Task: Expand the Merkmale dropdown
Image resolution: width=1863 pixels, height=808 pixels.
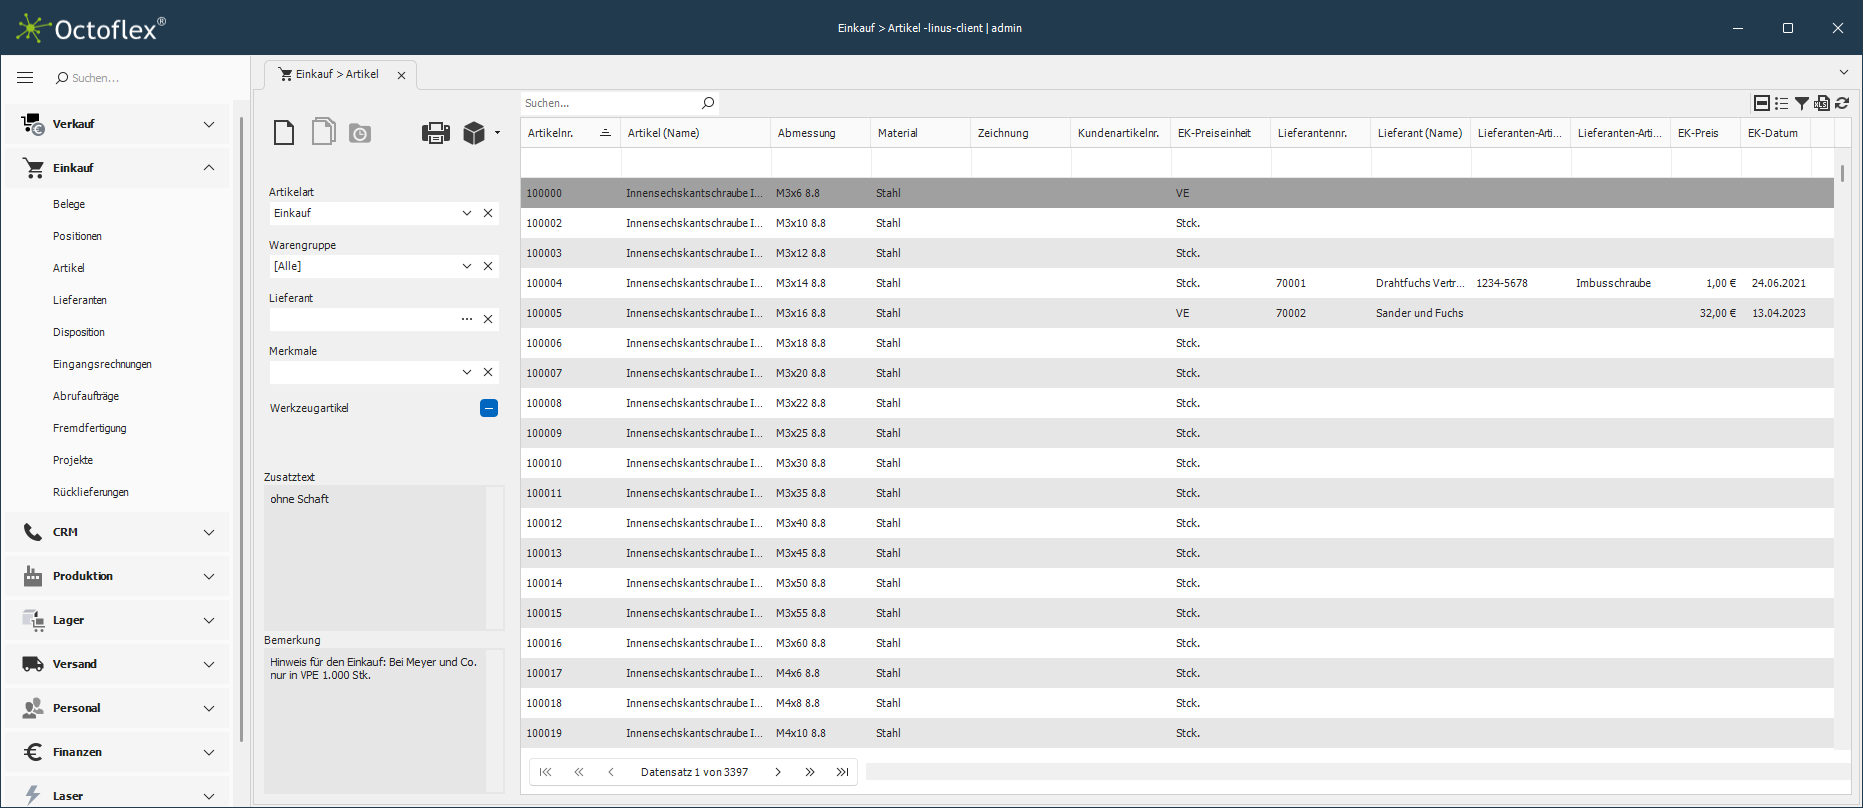Action: click(x=466, y=372)
